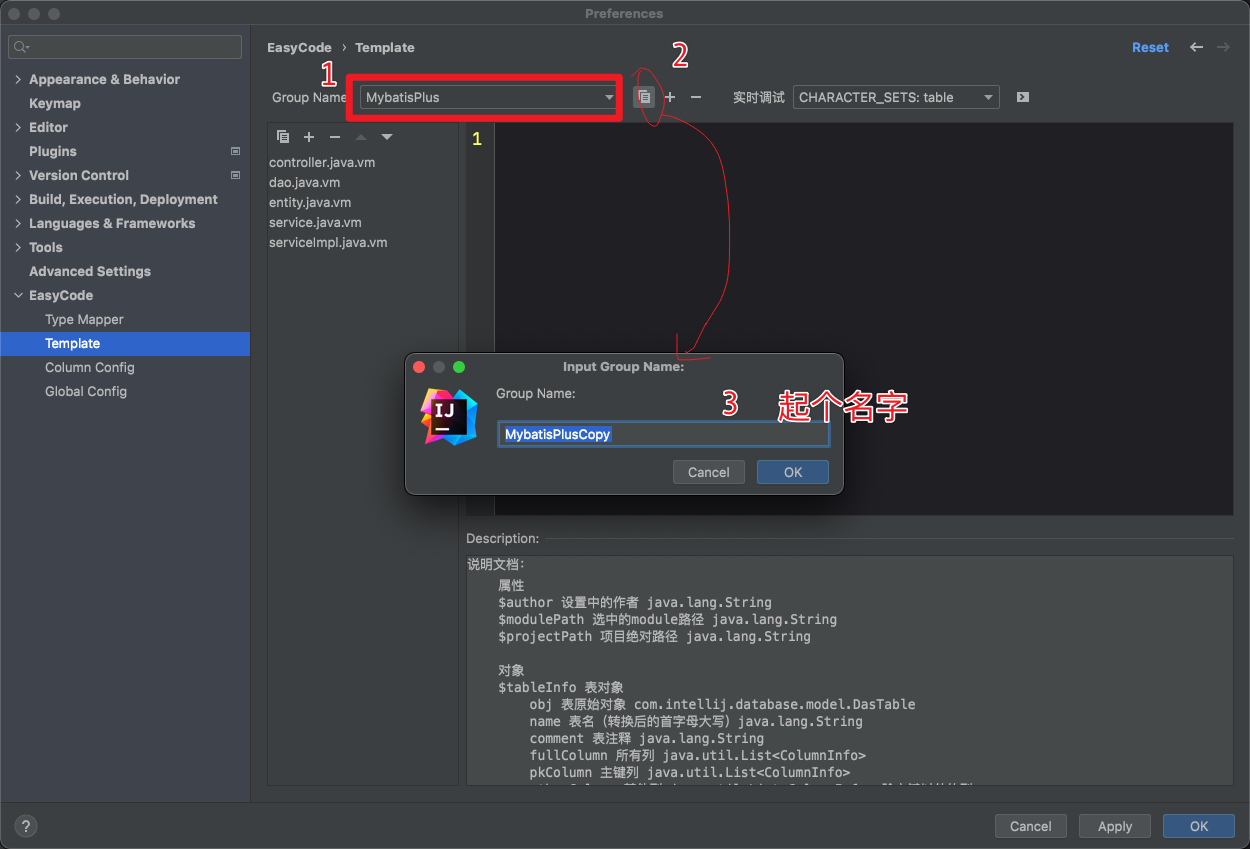Click Version Control settings indicator icon
The height and width of the screenshot is (849, 1250).
(x=235, y=175)
